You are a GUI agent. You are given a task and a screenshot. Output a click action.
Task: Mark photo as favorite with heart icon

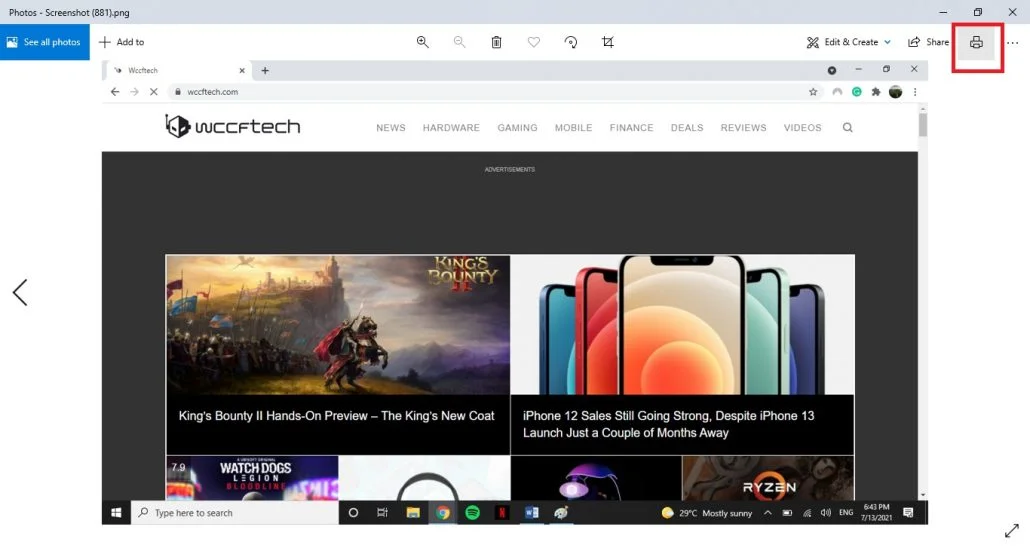(x=533, y=42)
